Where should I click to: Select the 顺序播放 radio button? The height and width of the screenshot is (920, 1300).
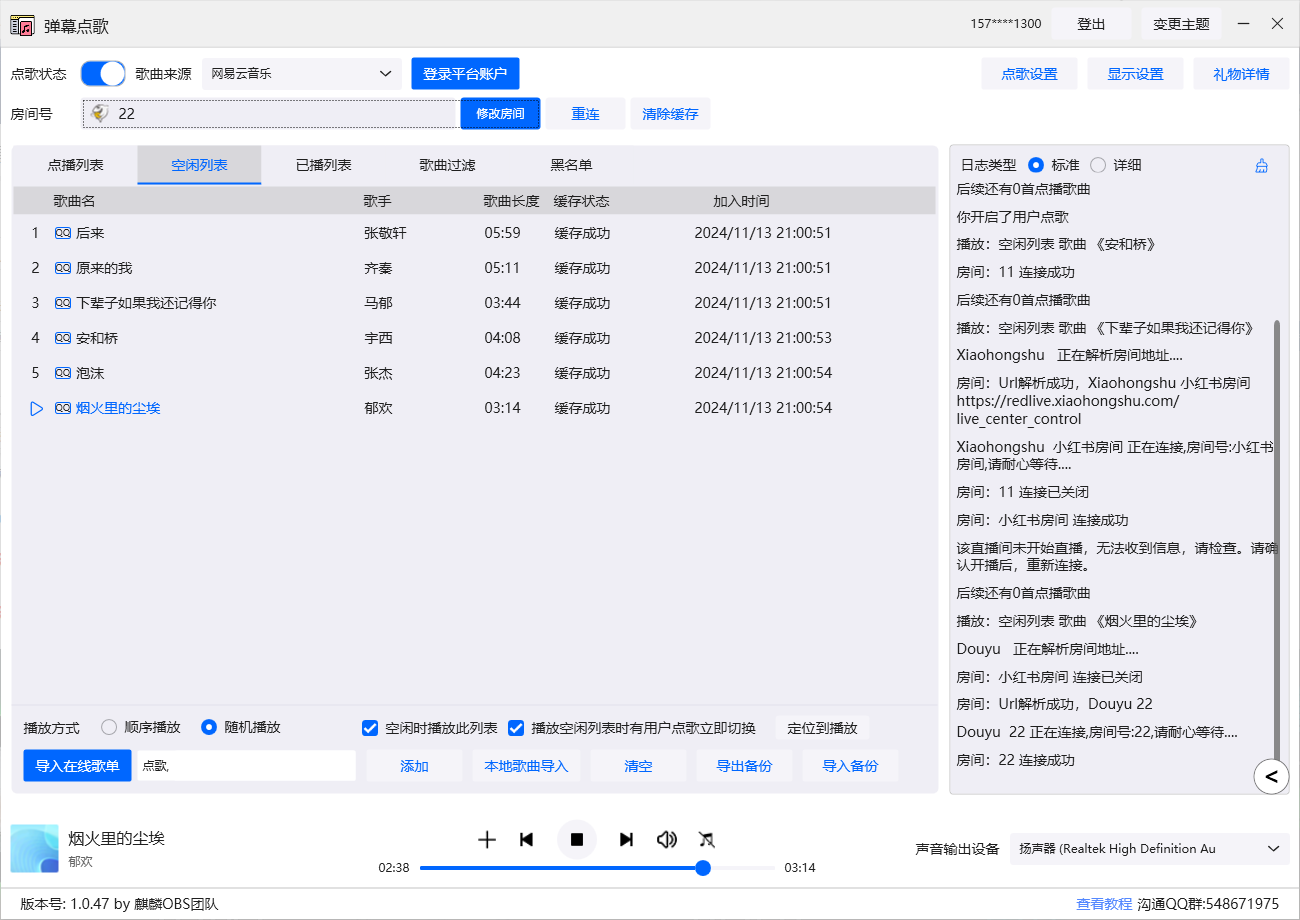[x=108, y=727]
